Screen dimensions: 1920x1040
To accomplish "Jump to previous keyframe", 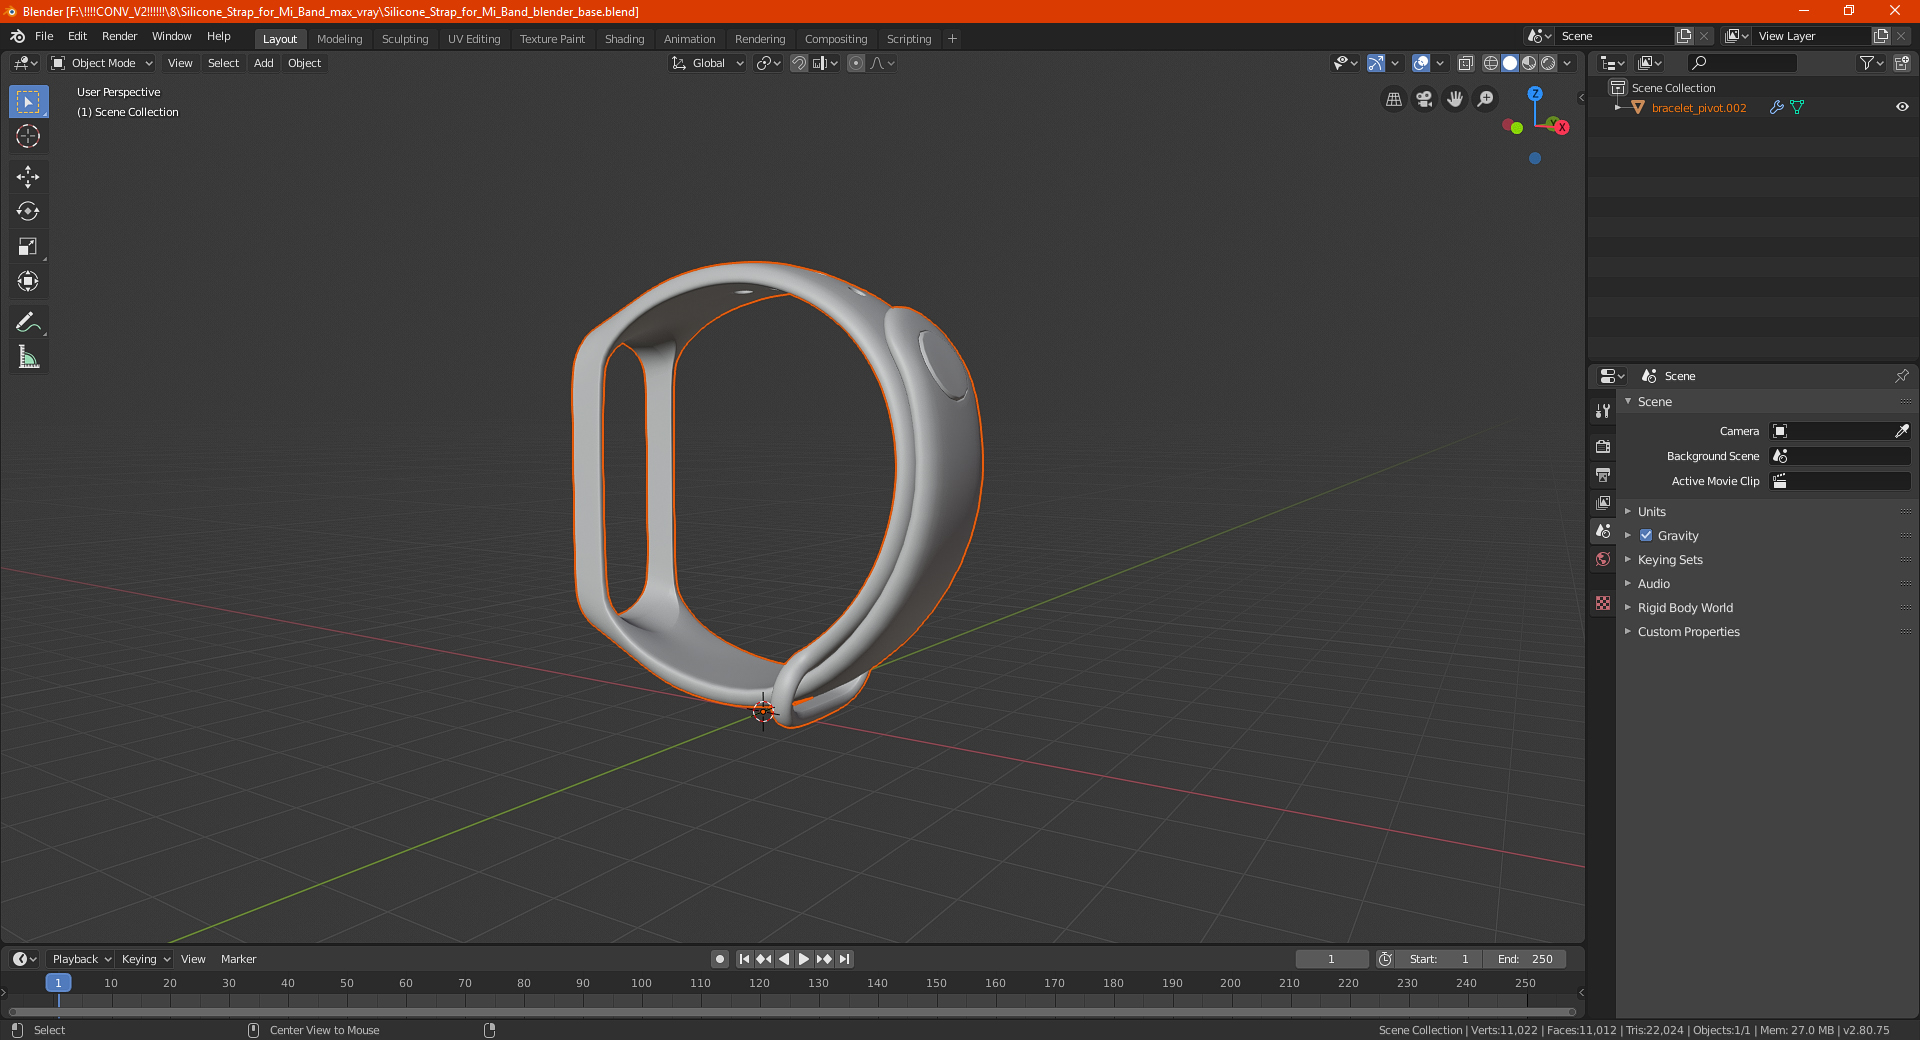I will (x=764, y=959).
